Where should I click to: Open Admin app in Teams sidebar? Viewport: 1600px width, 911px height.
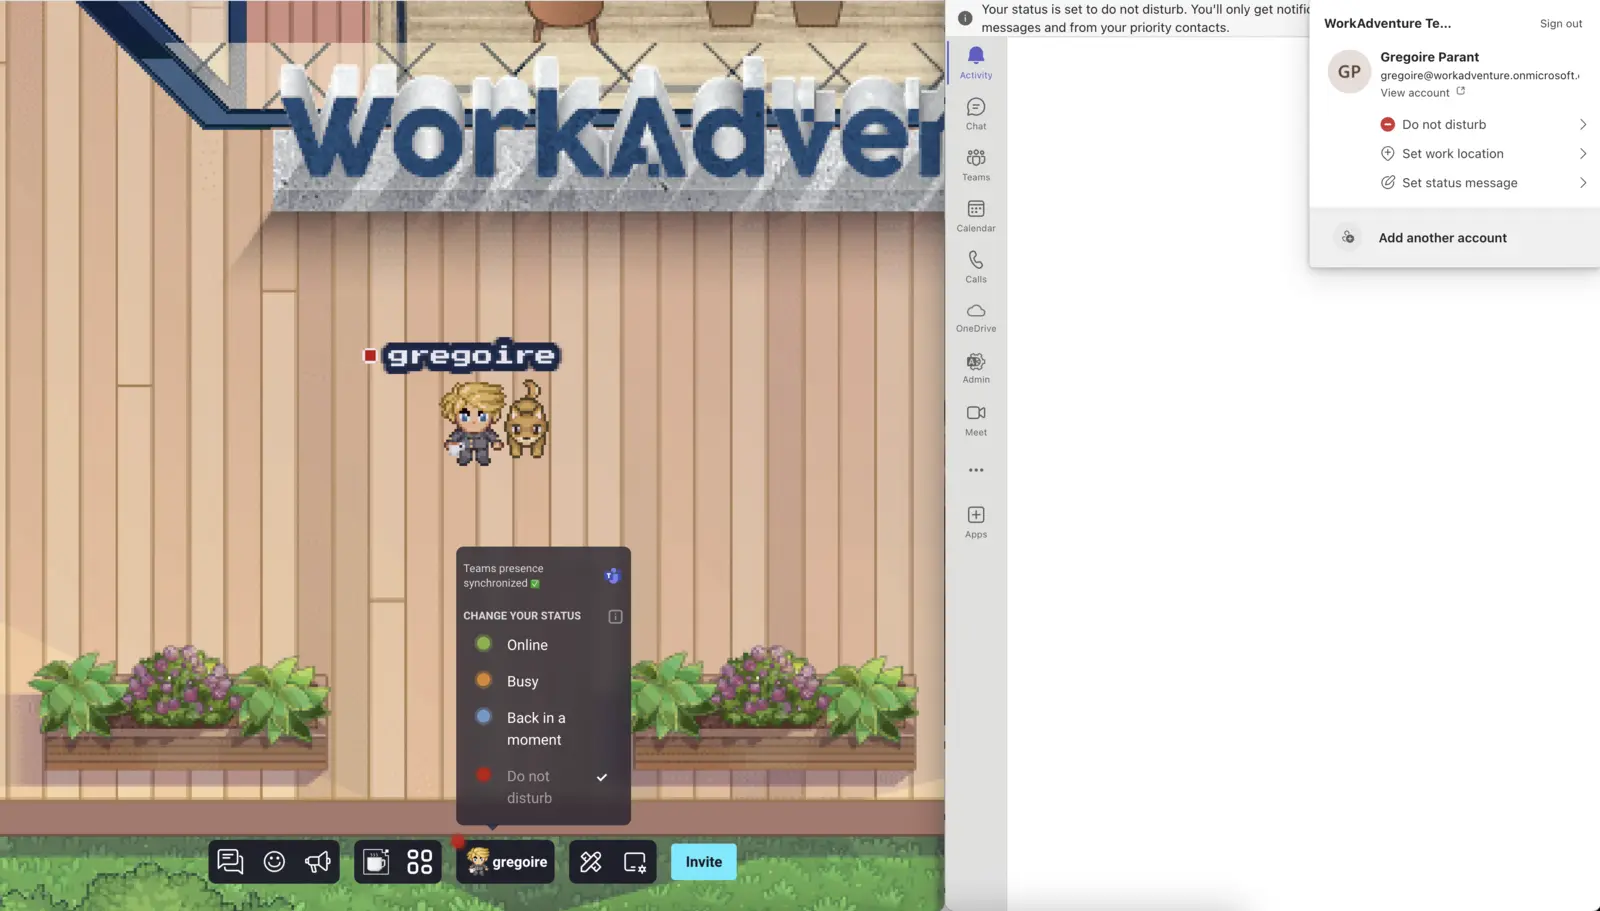[x=976, y=367]
